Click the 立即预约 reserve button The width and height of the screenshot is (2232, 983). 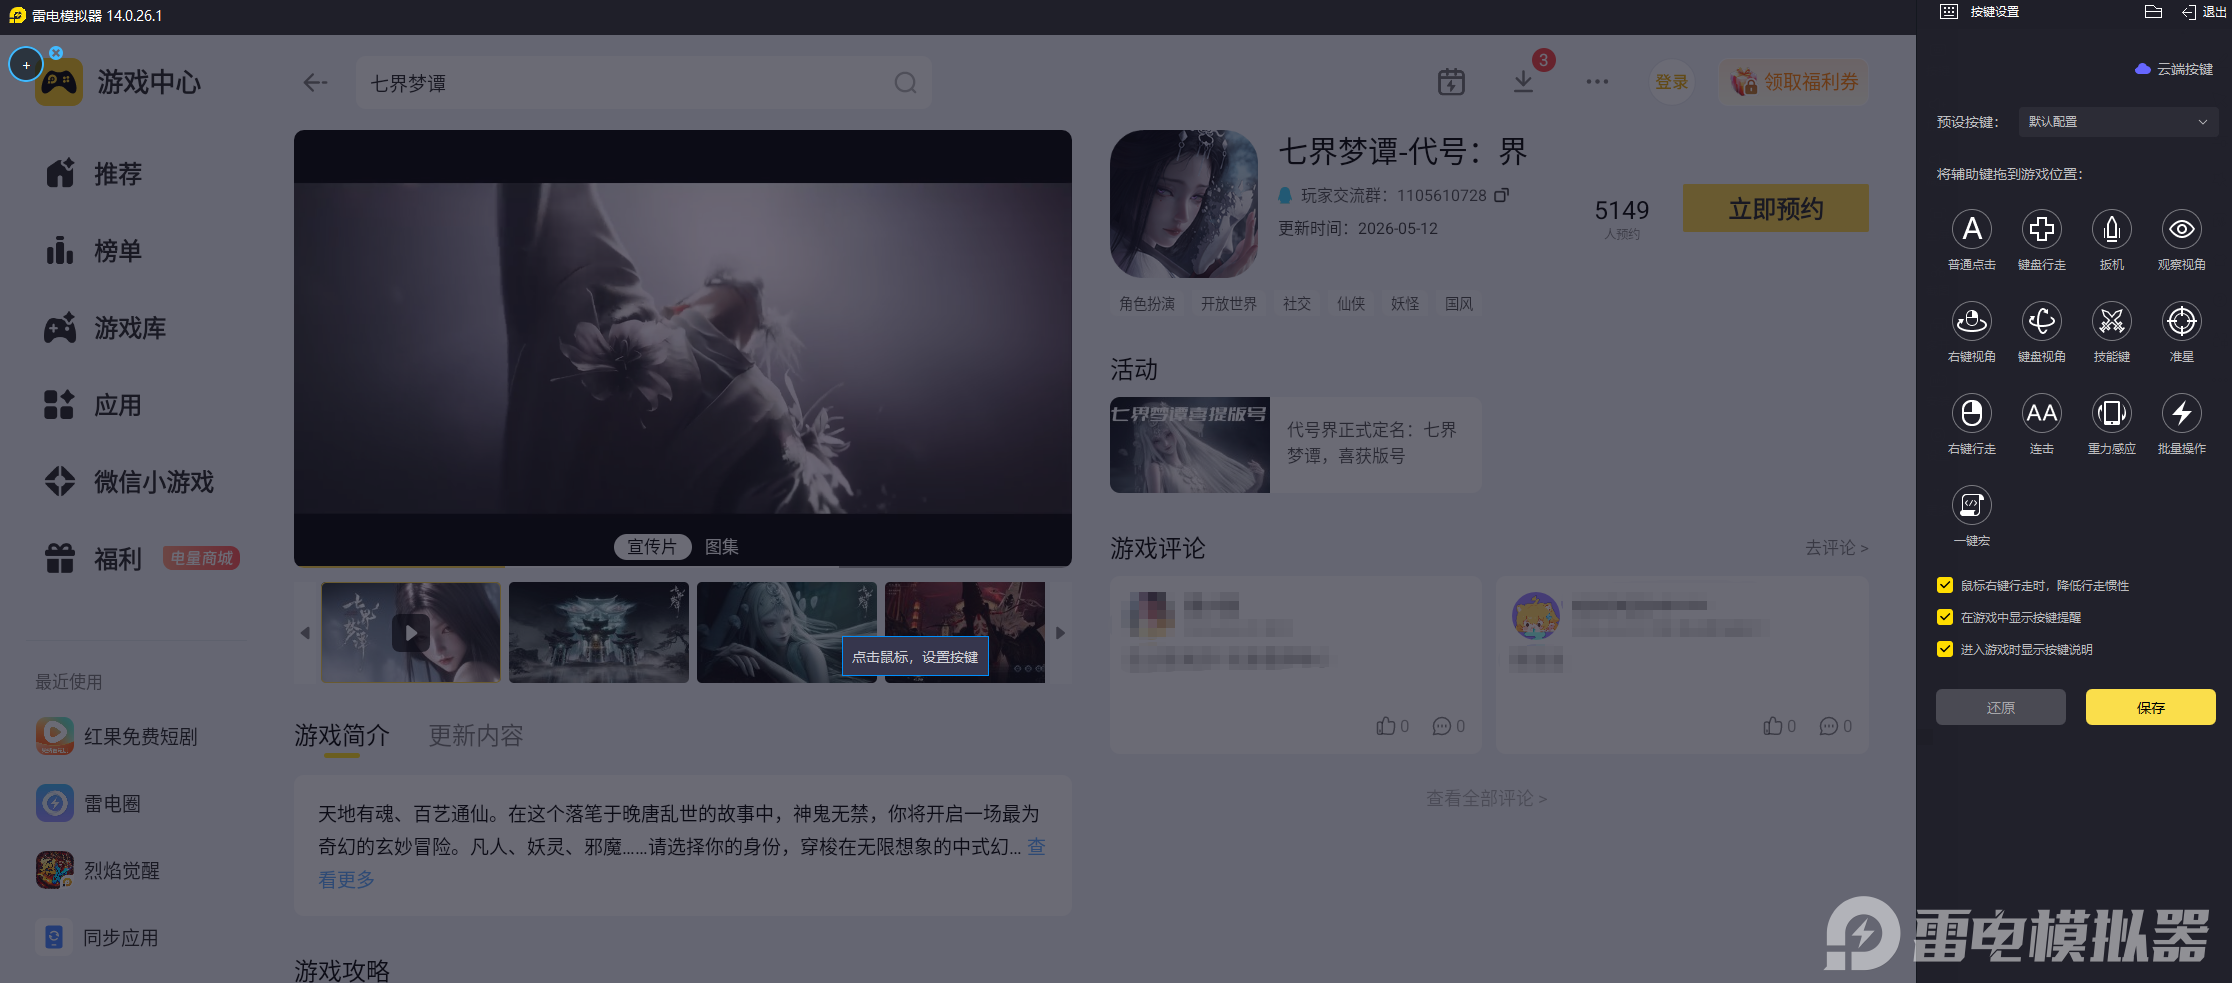[1776, 208]
